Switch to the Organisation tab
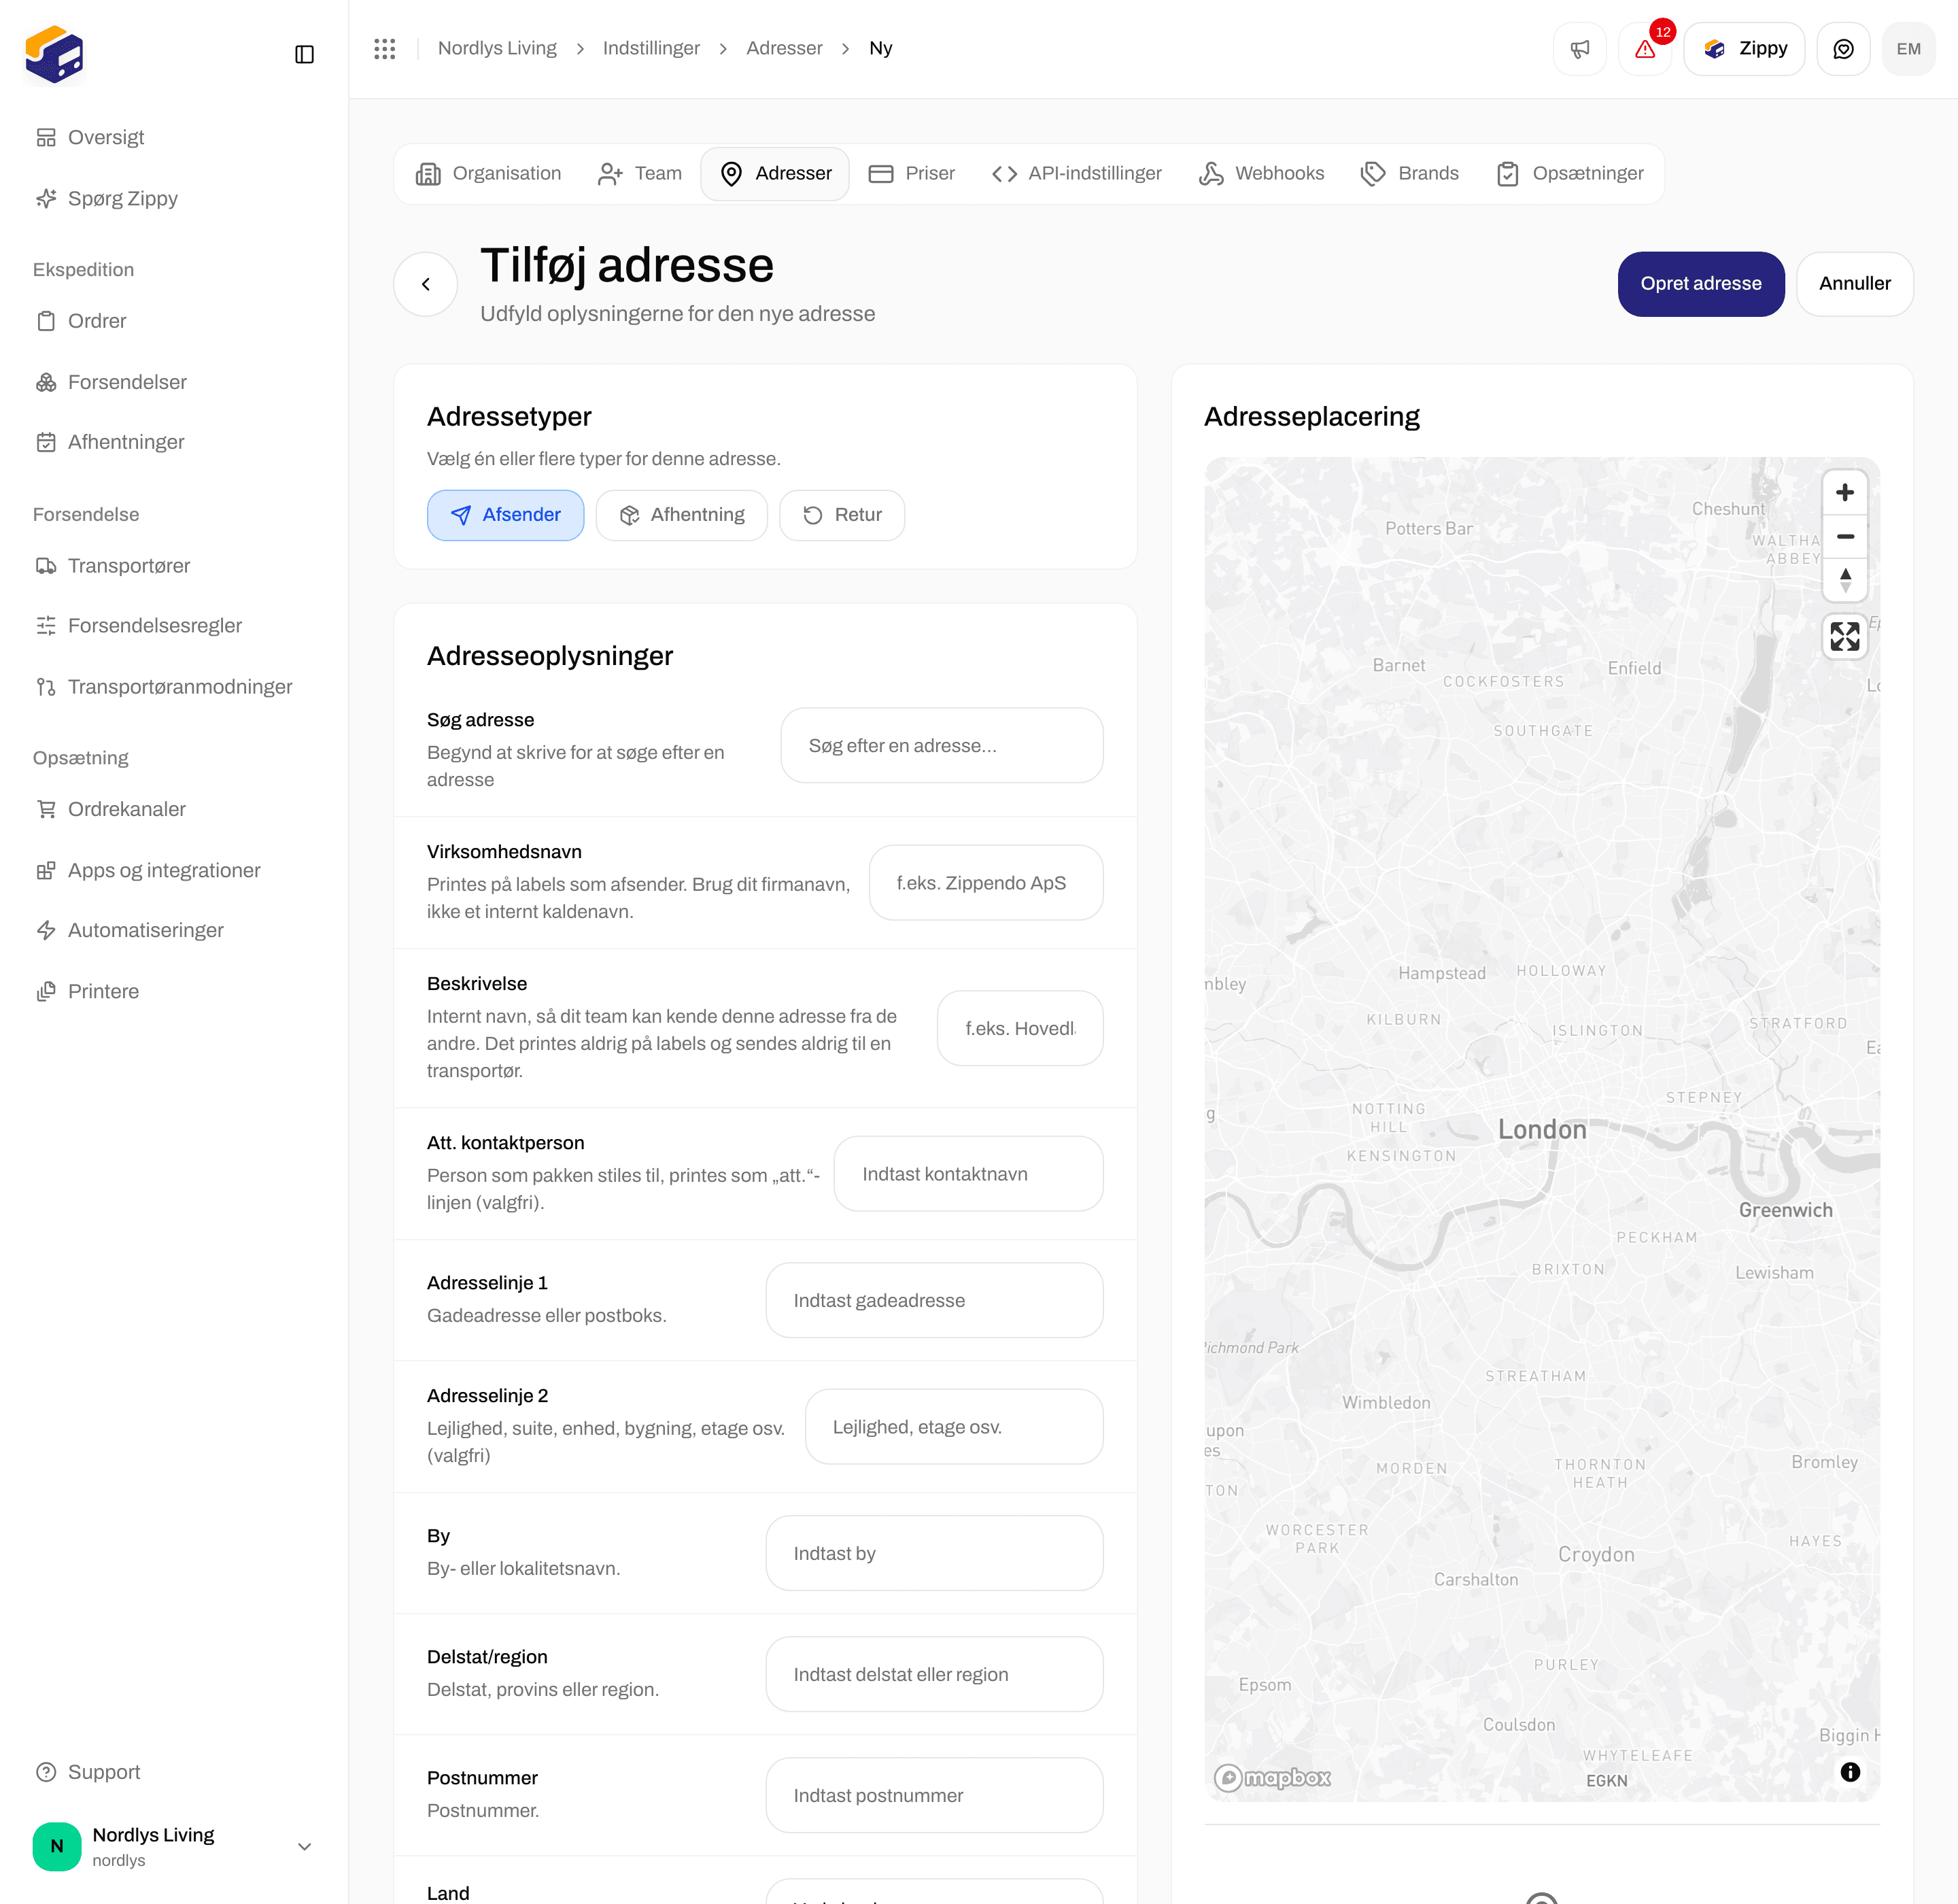1958x1904 pixels. tap(488, 174)
